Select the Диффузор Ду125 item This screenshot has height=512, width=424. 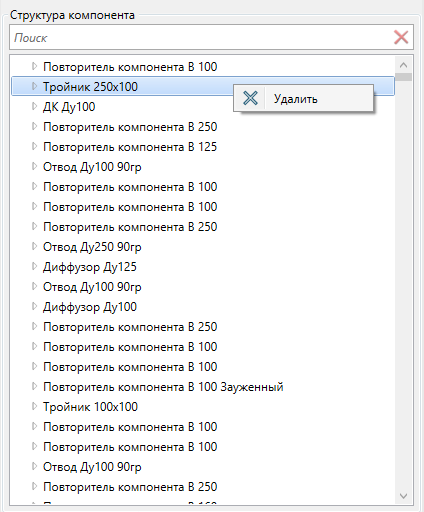pyautogui.click(x=90, y=267)
